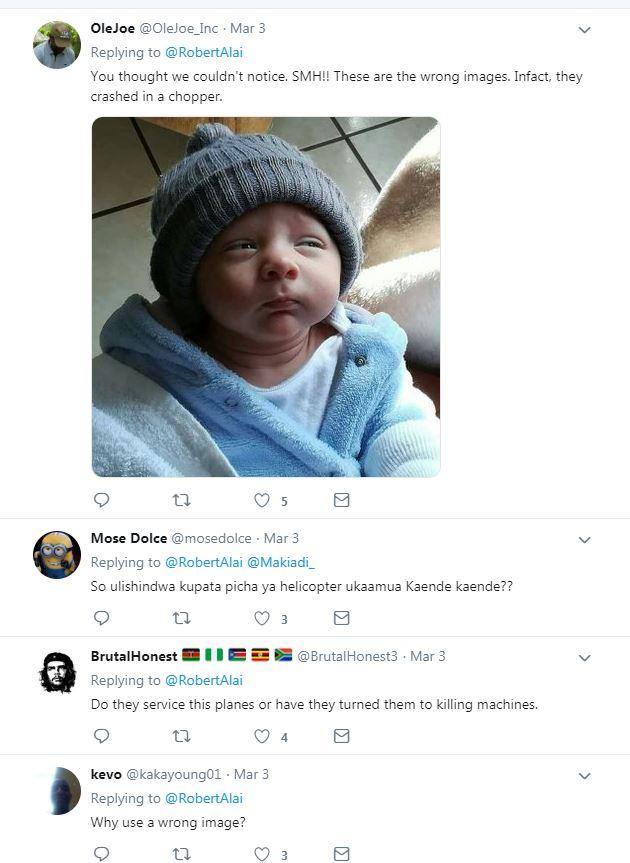Expand options chevron on kevo's tweet
The height and width of the screenshot is (863, 630).
coord(584,776)
